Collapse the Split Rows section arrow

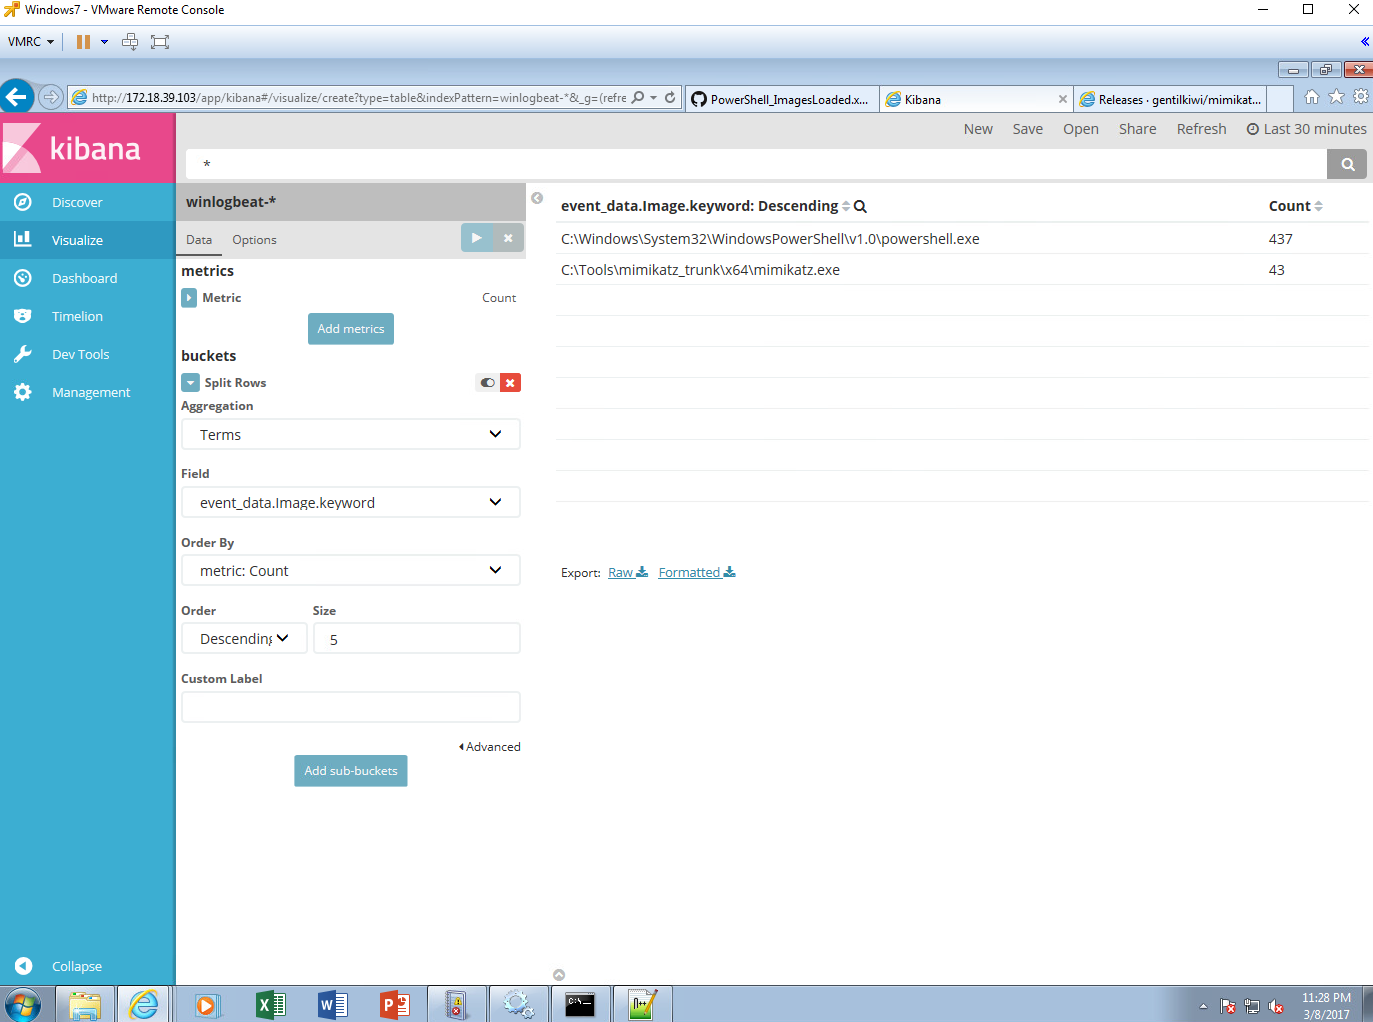[191, 383]
